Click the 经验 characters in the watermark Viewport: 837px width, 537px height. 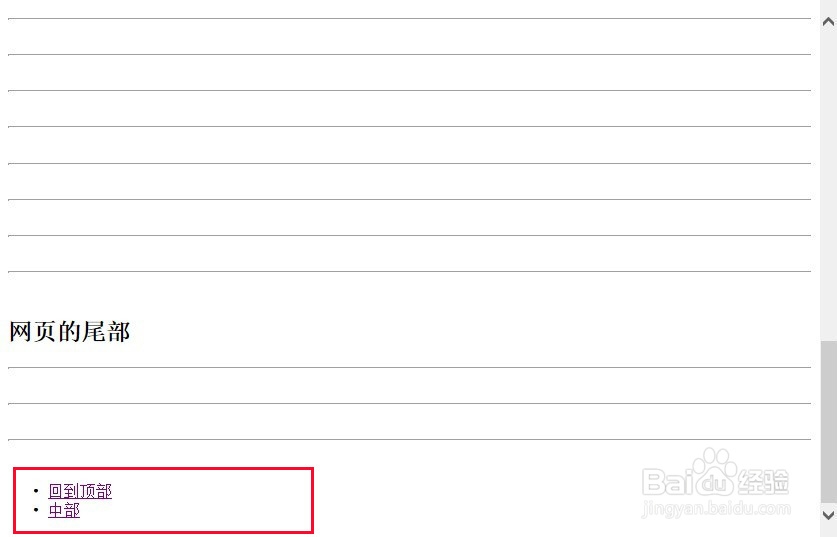[x=764, y=482]
